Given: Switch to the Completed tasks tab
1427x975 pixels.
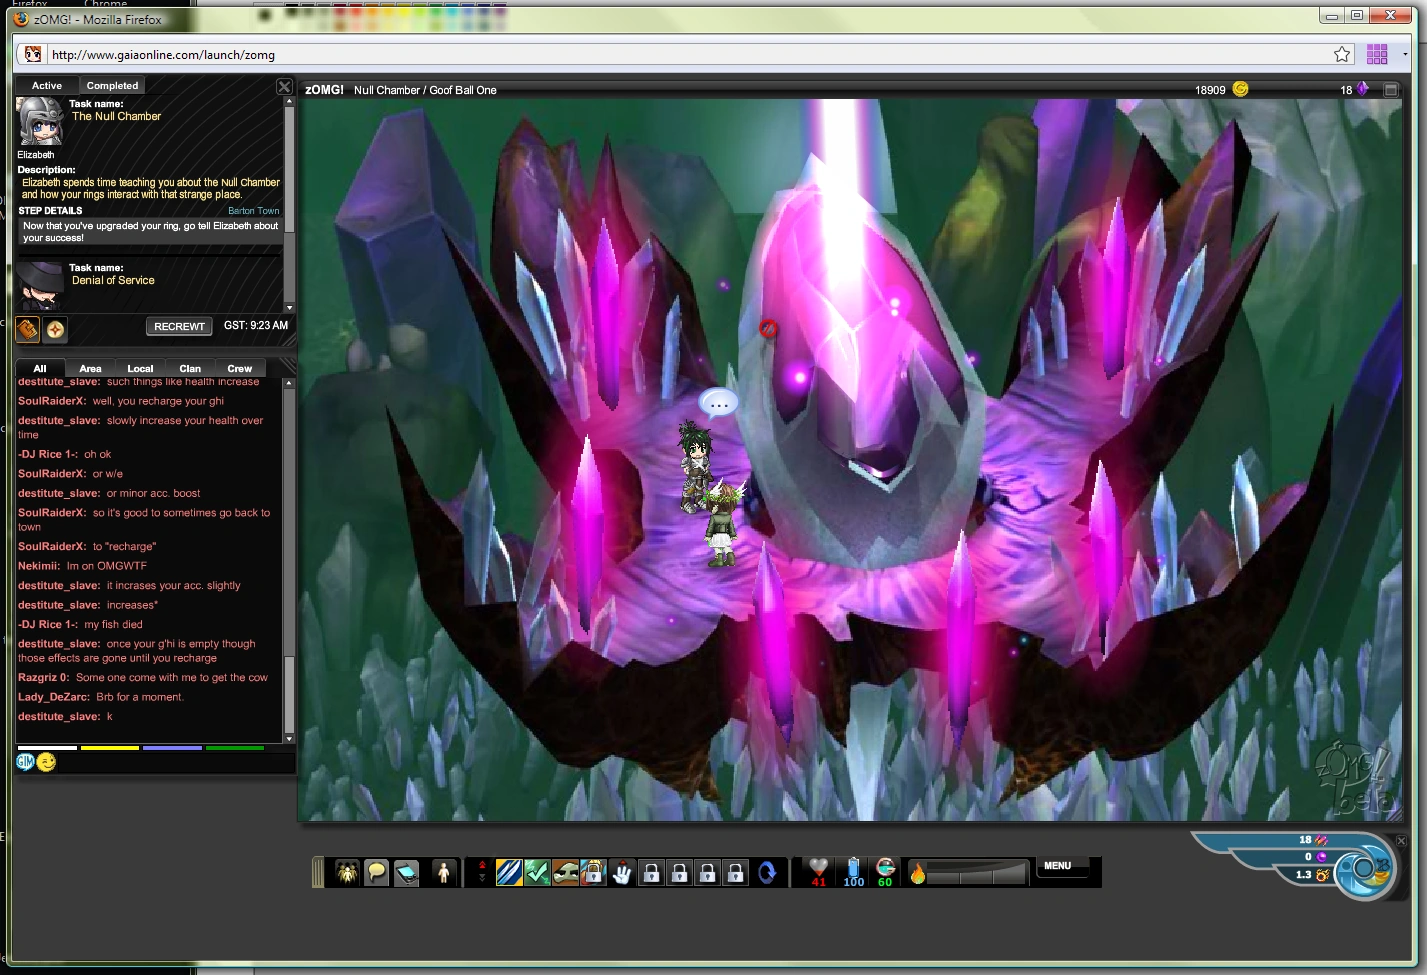Looking at the screenshot, I should [112, 86].
